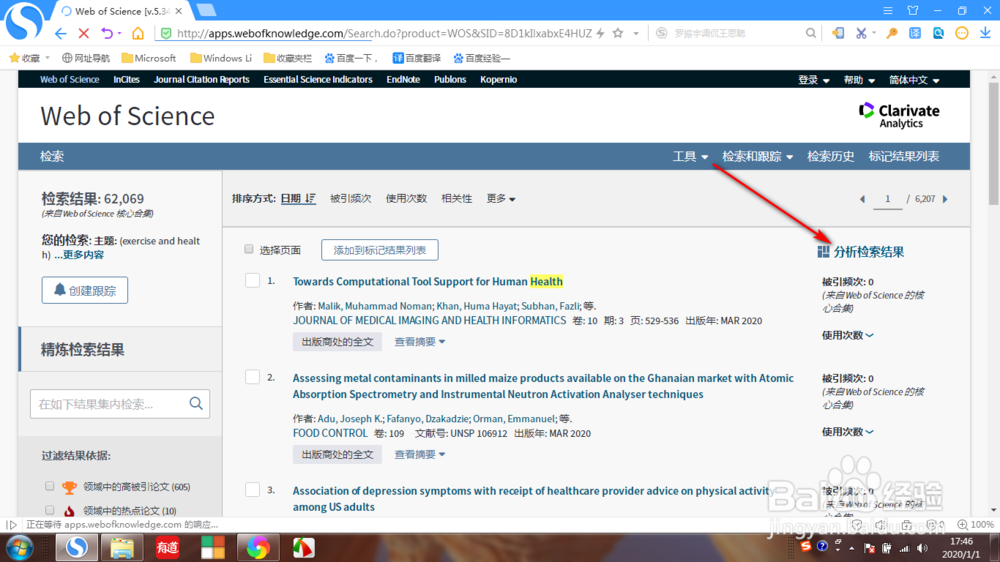Go to next results page arrow
Image resolution: width=1000 pixels, height=562 pixels.
coord(945,199)
